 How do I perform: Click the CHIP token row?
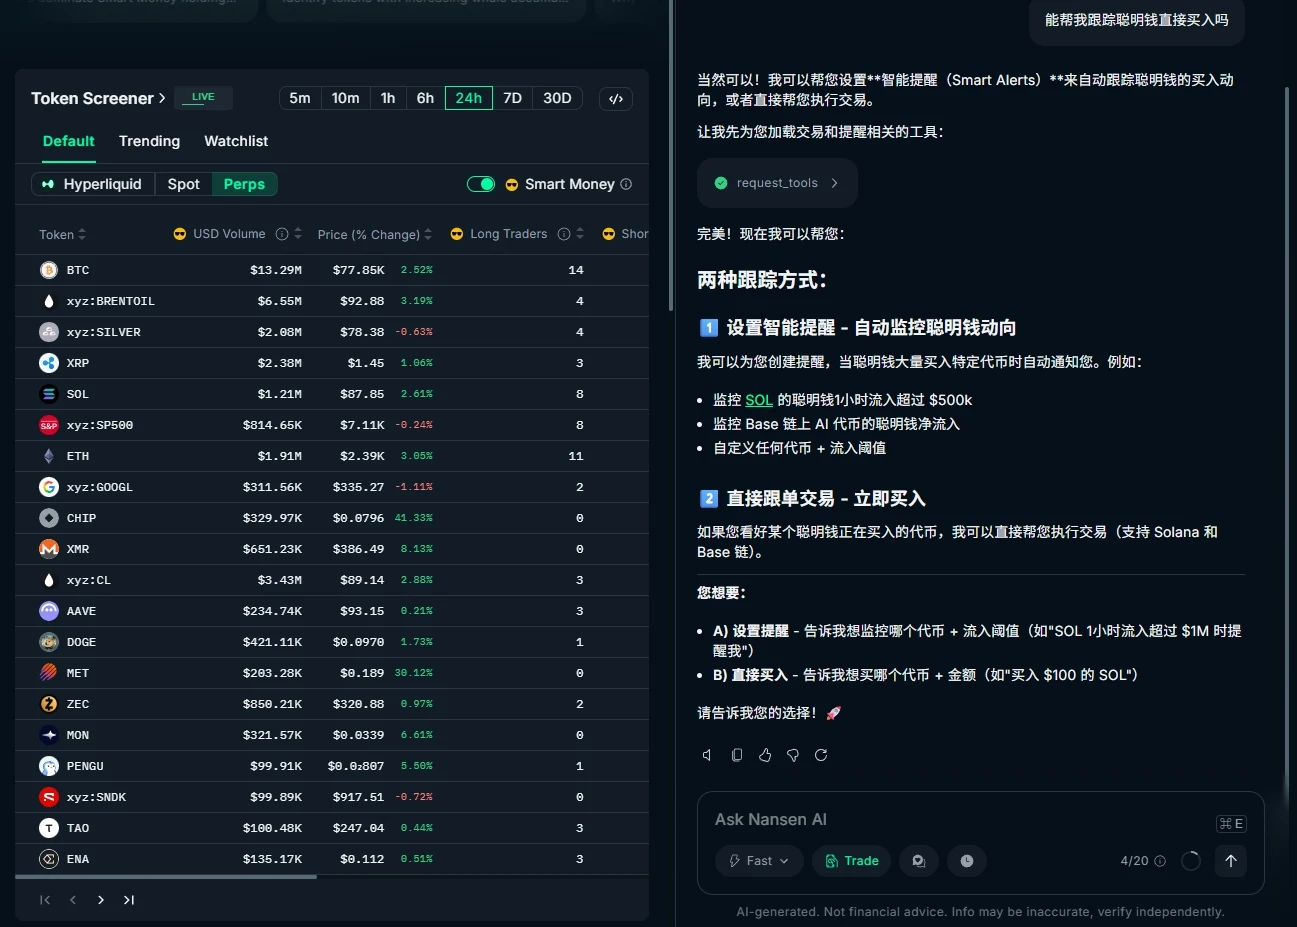[x=332, y=518]
